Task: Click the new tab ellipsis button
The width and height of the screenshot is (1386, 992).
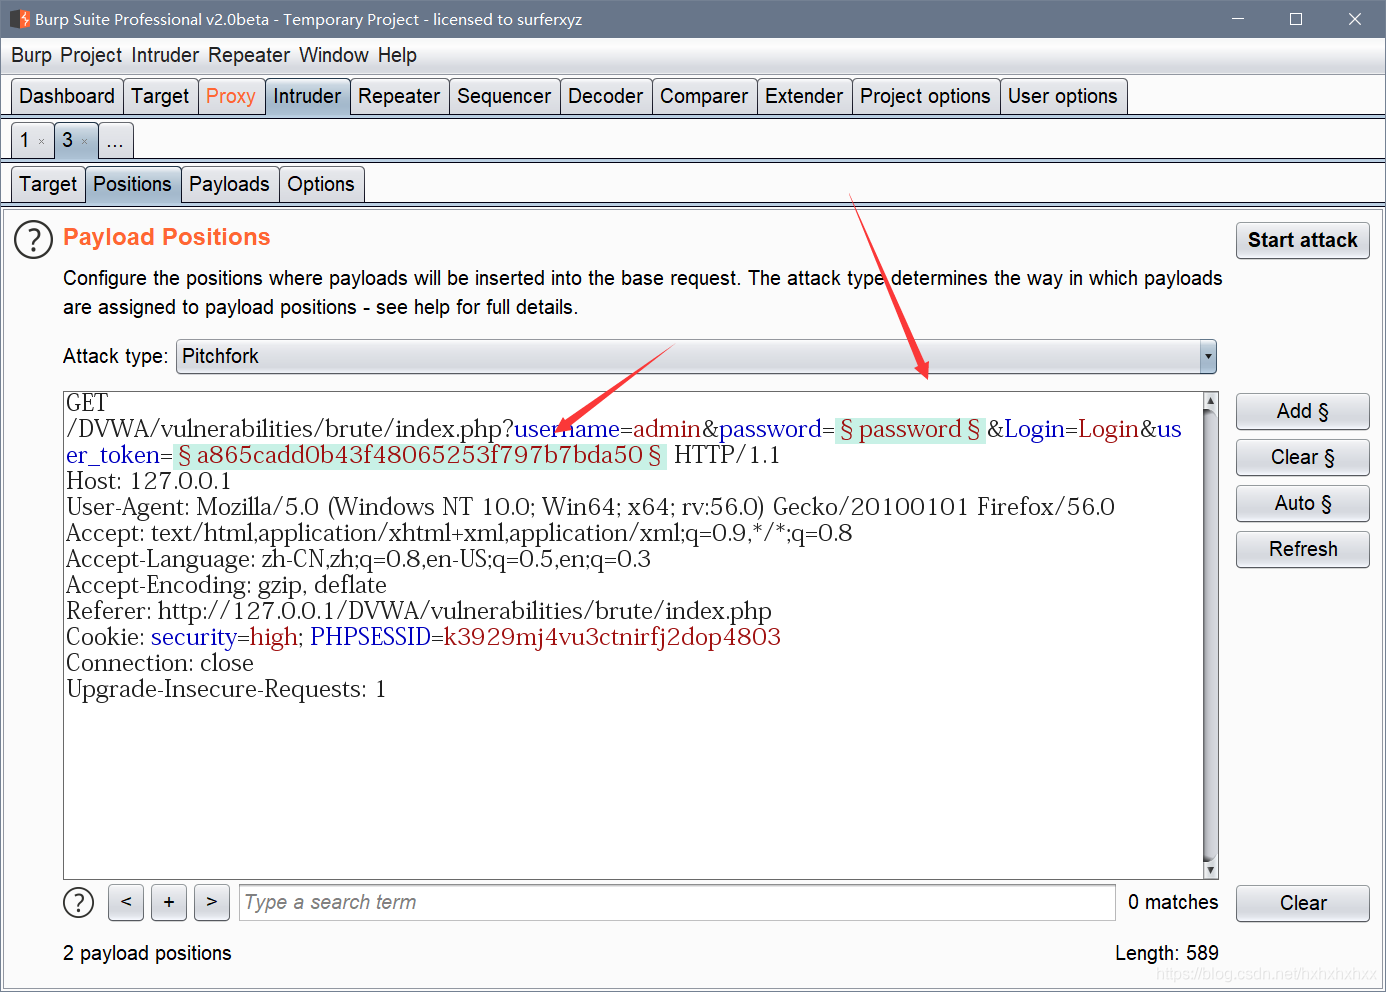Action: 115,140
